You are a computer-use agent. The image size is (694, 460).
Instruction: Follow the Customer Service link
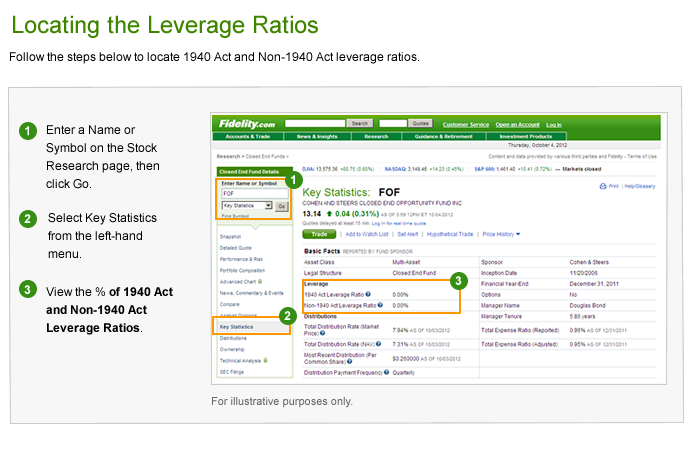click(x=465, y=124)
